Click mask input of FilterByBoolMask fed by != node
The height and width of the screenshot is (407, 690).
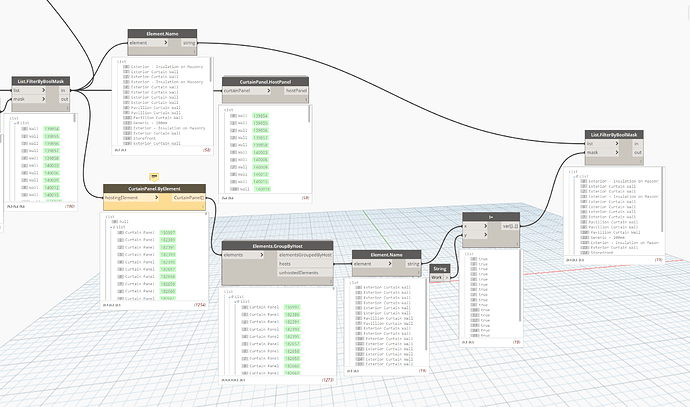click(602, 152)
